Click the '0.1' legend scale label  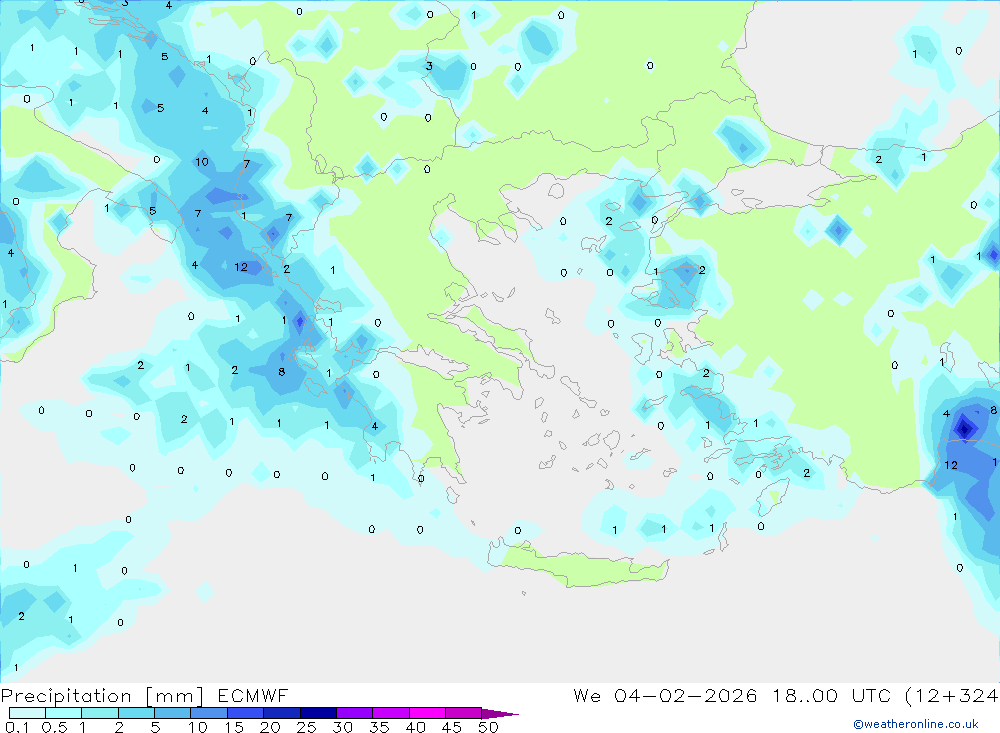tap(17, 727)
